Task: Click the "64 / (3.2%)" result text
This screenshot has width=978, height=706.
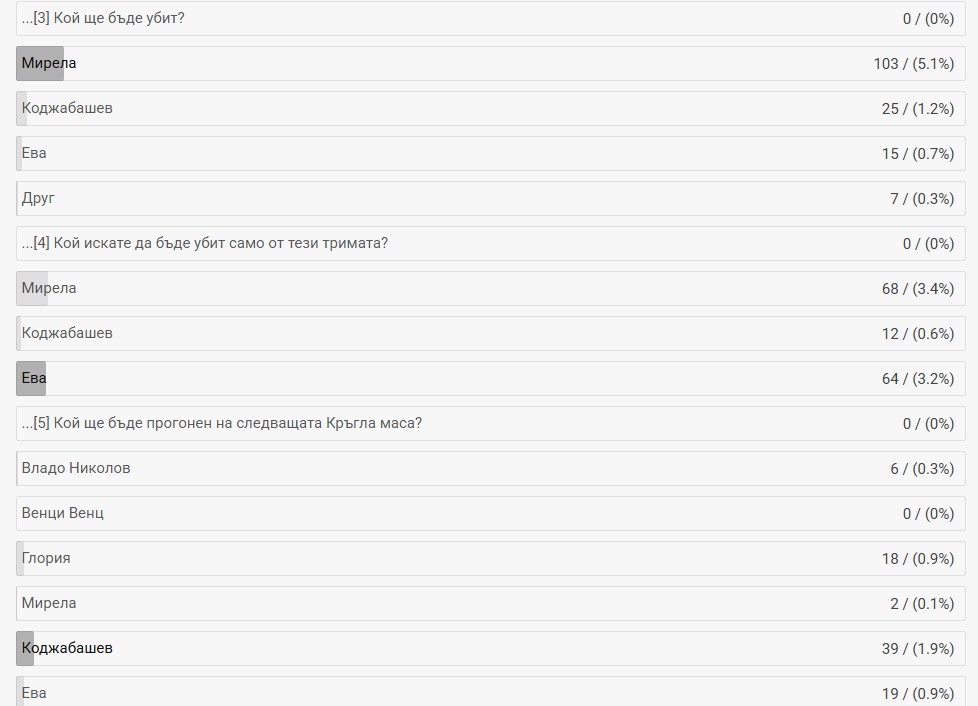Action: click(x=917, y=378)
